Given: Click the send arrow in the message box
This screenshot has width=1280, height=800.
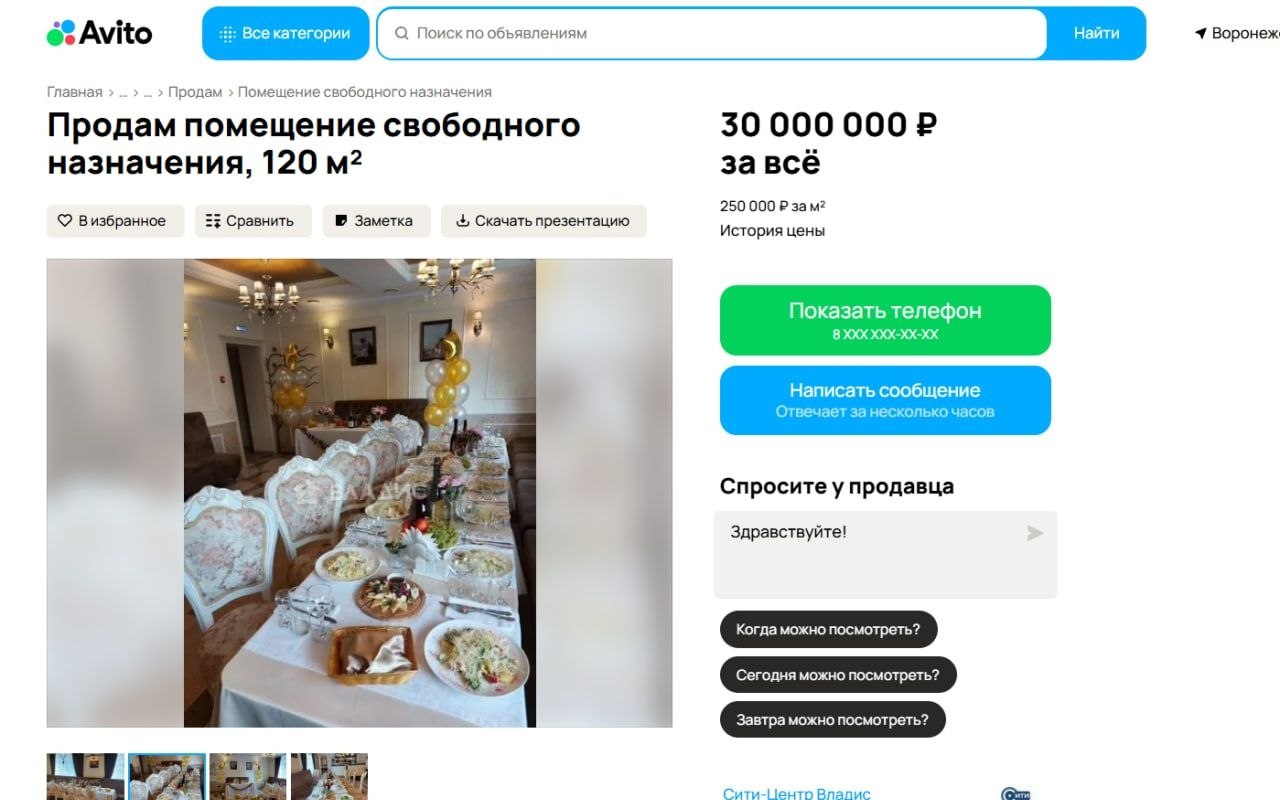Looking at the screenshot, I should tap(1035, 533).
